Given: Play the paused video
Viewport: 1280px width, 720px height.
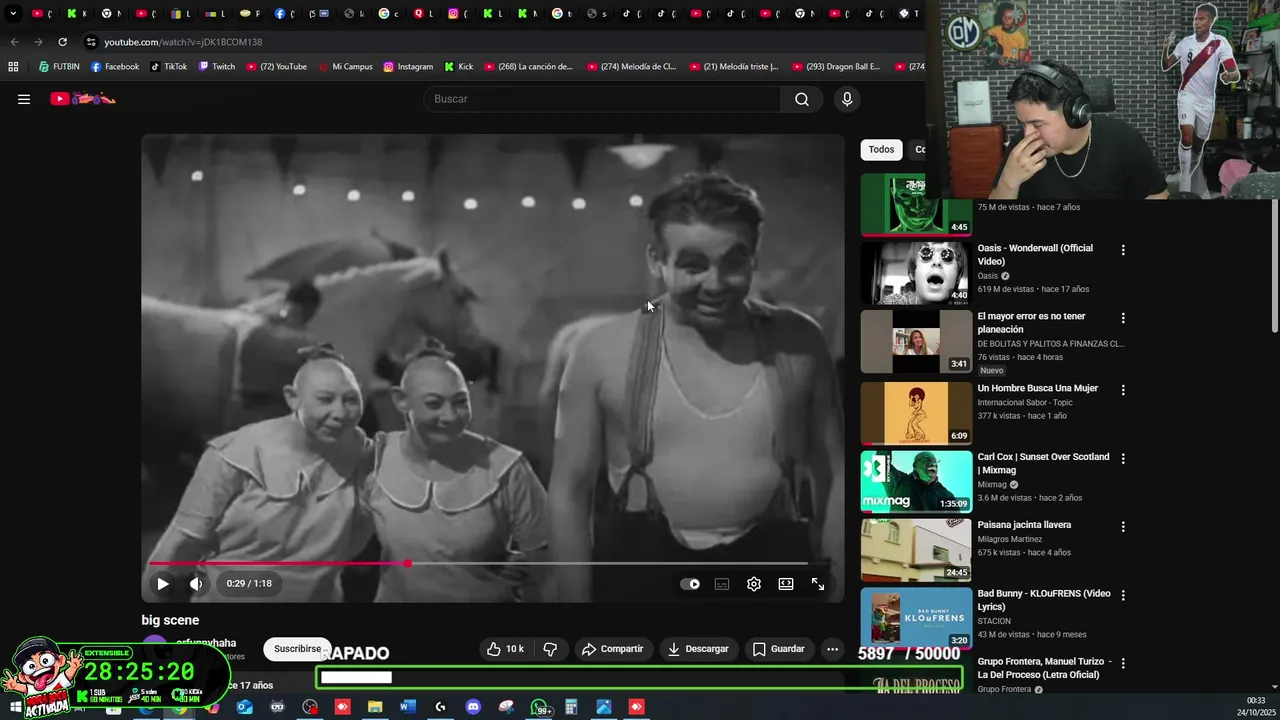Looking at the screenshot, I should 162,584.
